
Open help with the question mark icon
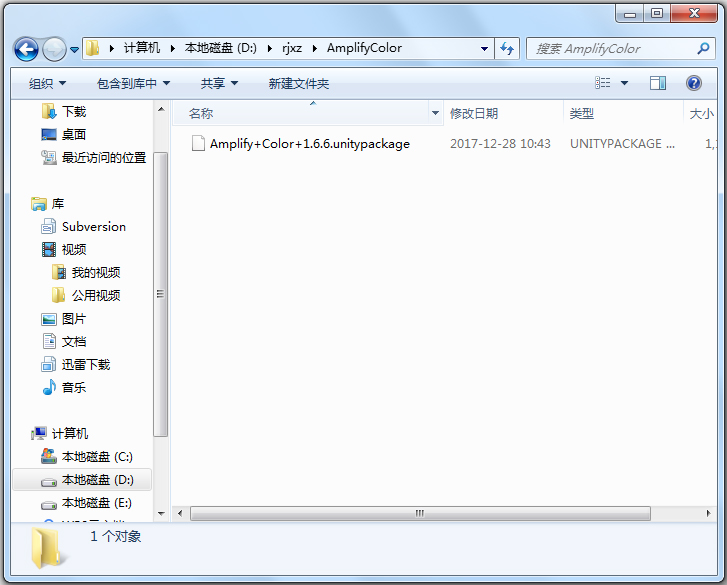[x=693, y=83]
